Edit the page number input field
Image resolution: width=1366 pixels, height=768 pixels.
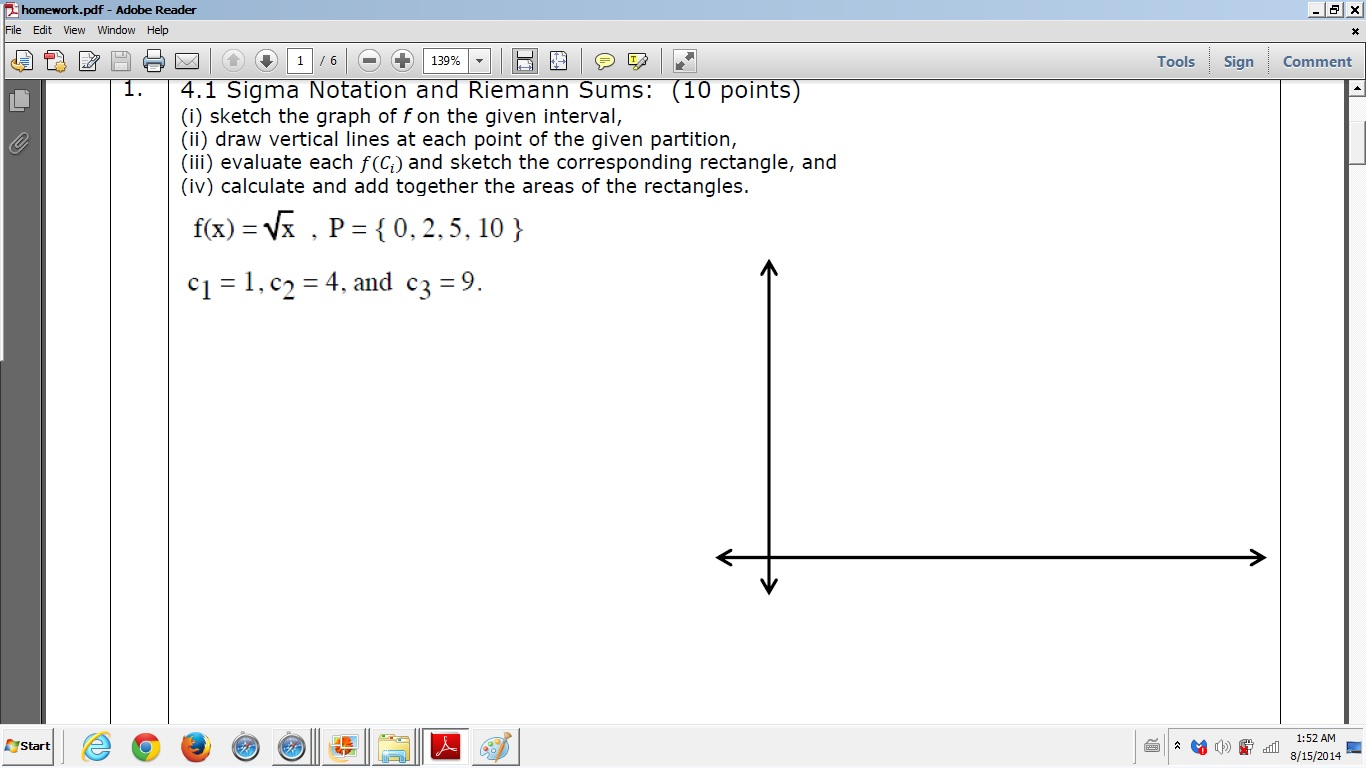299,61
